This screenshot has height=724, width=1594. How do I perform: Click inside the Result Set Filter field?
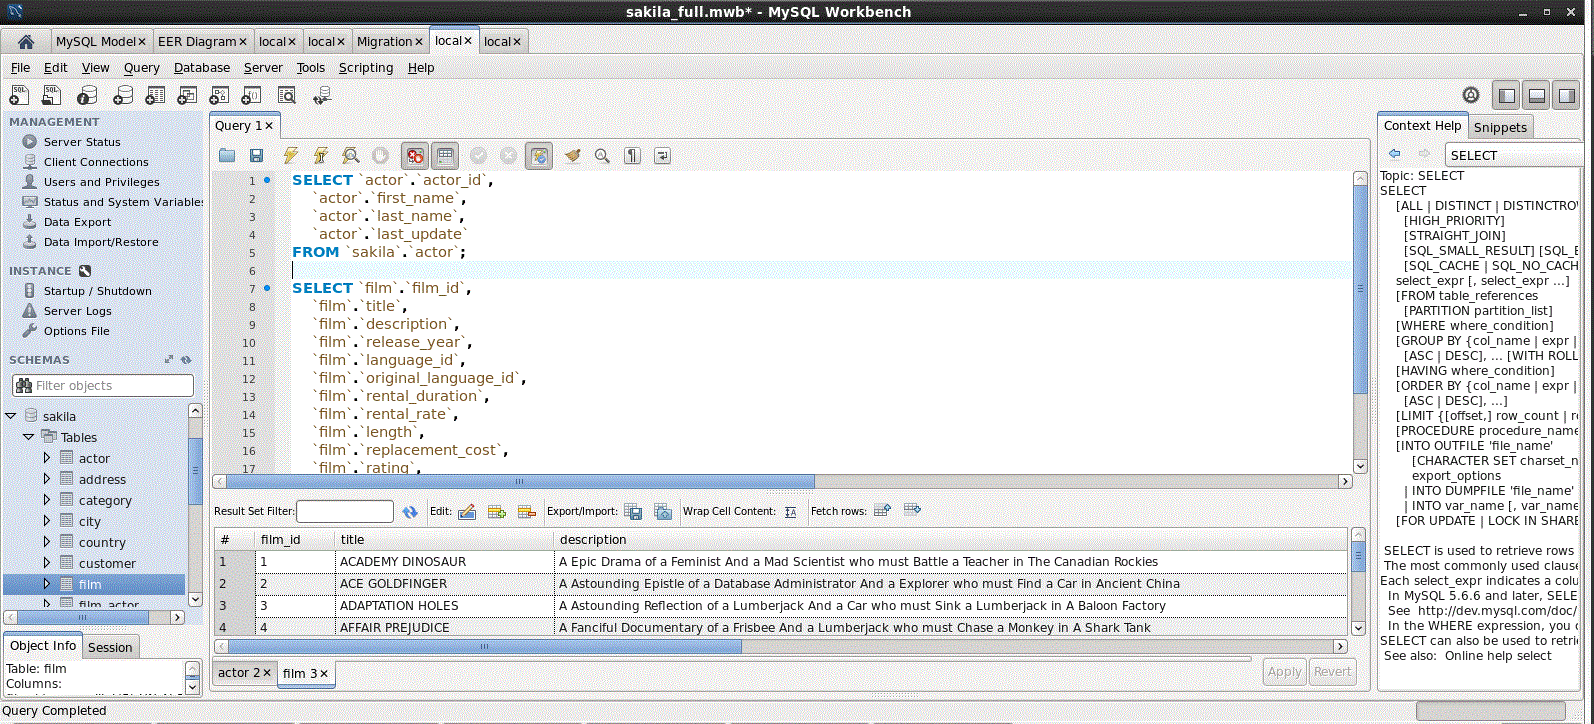(x=344, y=512)
